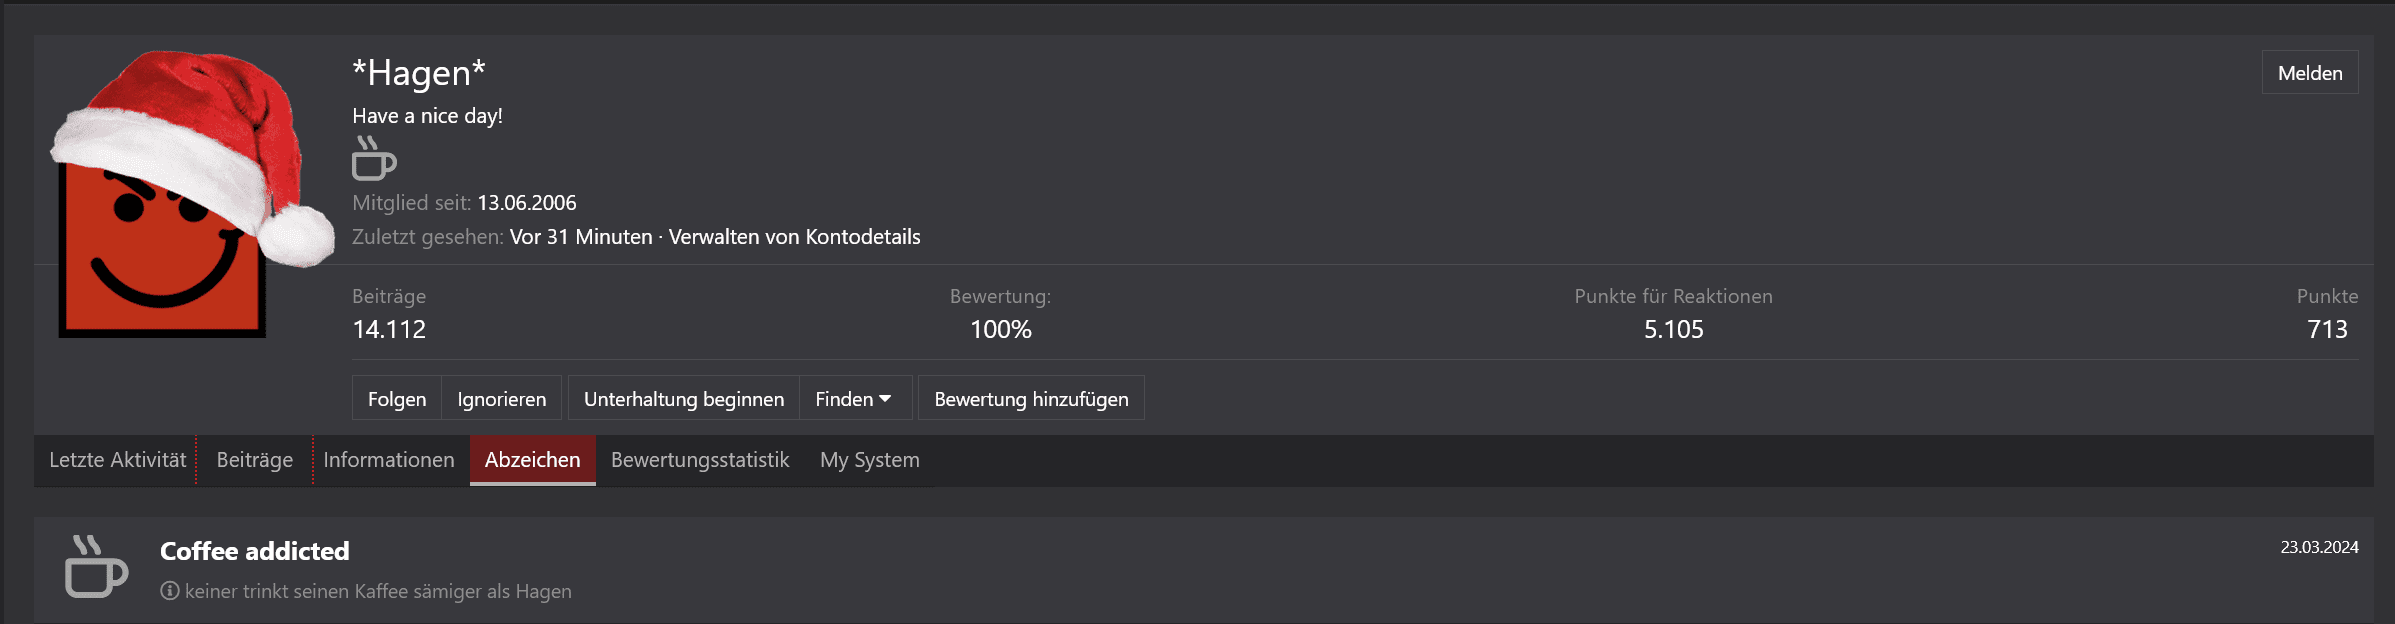Click the 713 Punkte value
The width and height of the screenshot is (2395, 624).
(2327, 329)
